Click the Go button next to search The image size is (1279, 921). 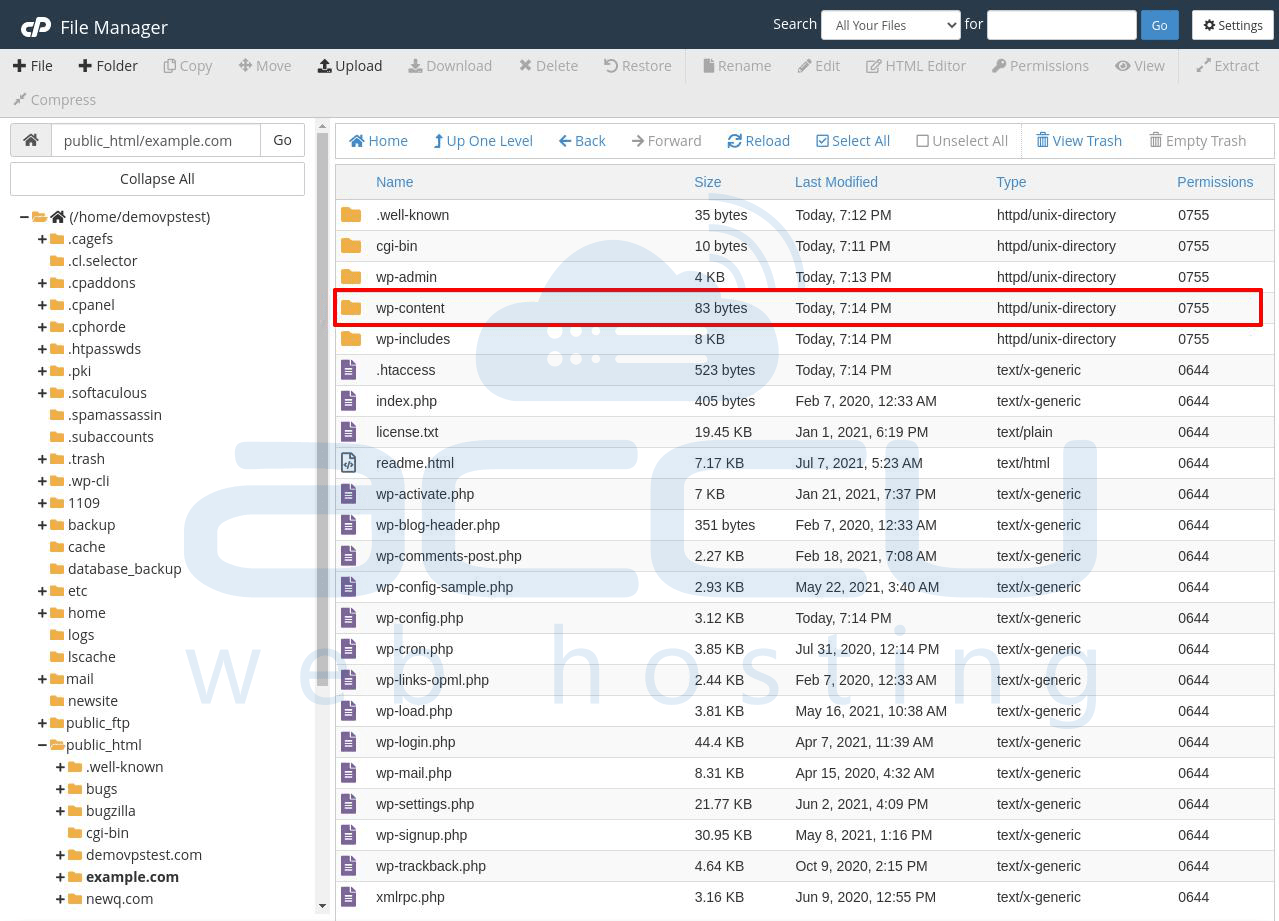[1159, 25]
